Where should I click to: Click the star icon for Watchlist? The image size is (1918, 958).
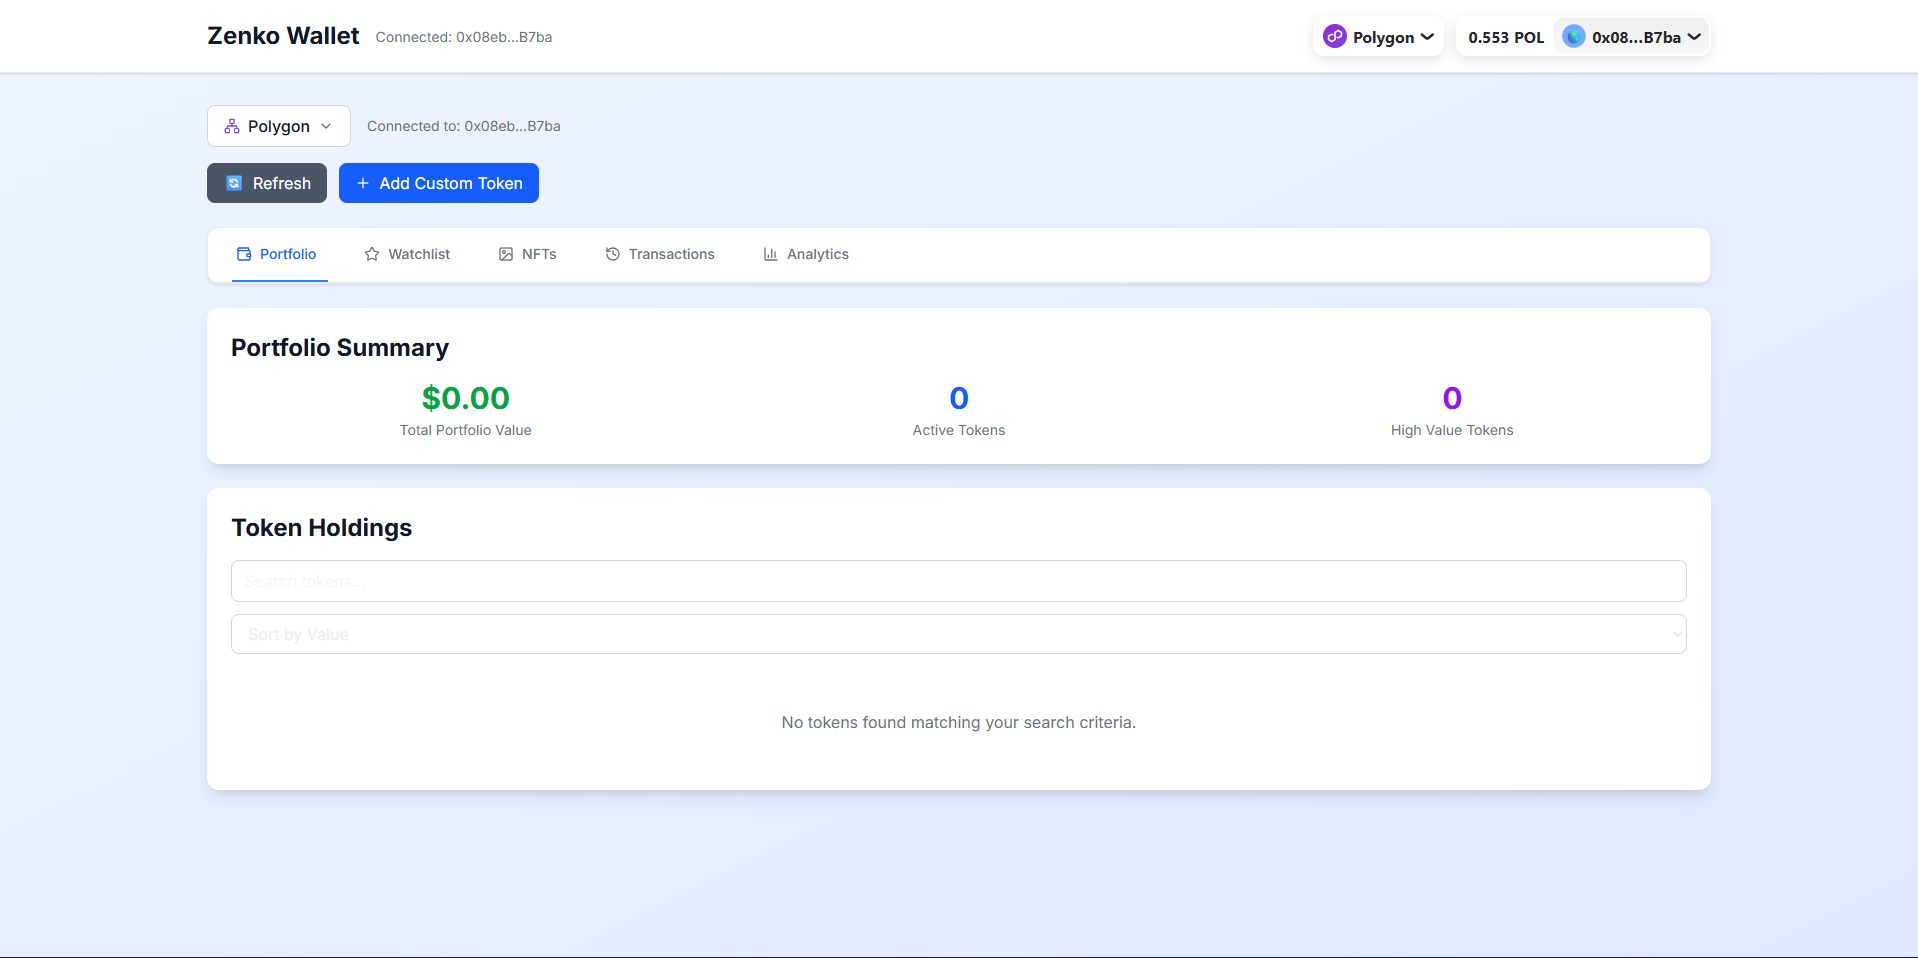point(372,254)
